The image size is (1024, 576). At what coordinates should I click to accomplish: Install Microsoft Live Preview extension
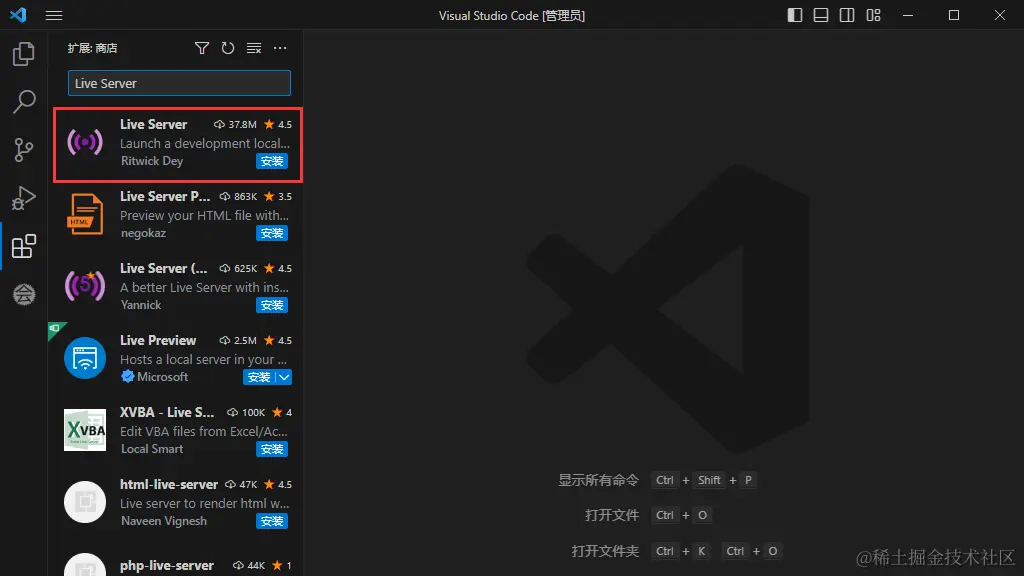tap(259, 377)
